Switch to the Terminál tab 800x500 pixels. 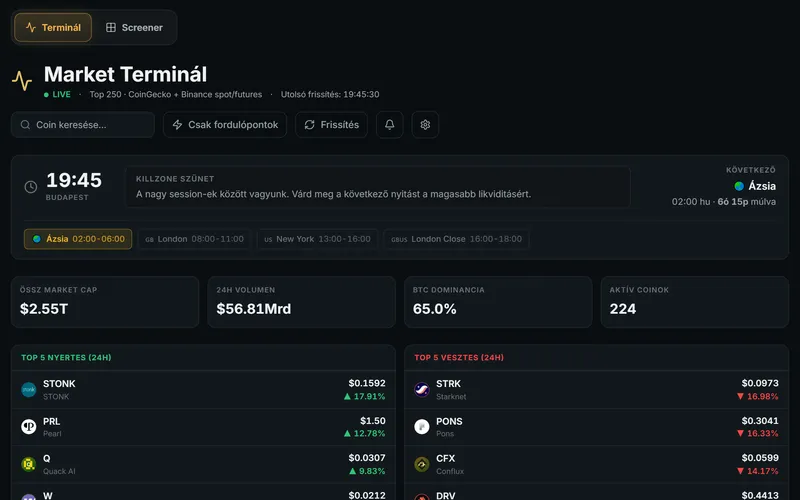[x=53, y=28]
